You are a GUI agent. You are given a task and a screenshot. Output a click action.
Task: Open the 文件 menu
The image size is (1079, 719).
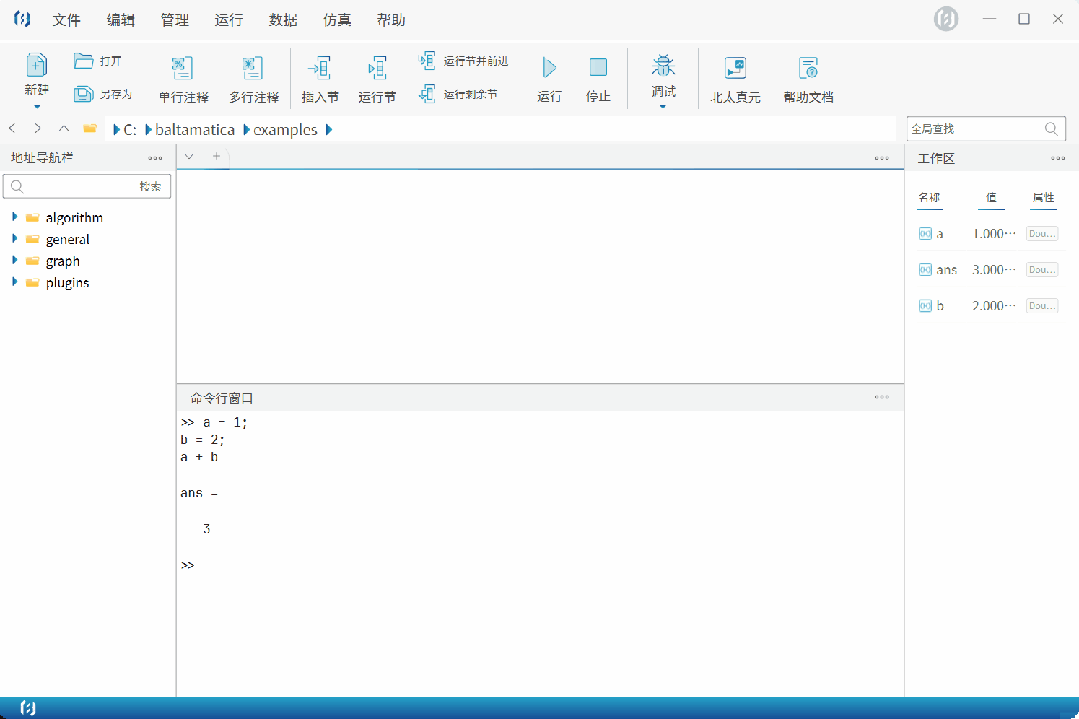tap(67, 20)
